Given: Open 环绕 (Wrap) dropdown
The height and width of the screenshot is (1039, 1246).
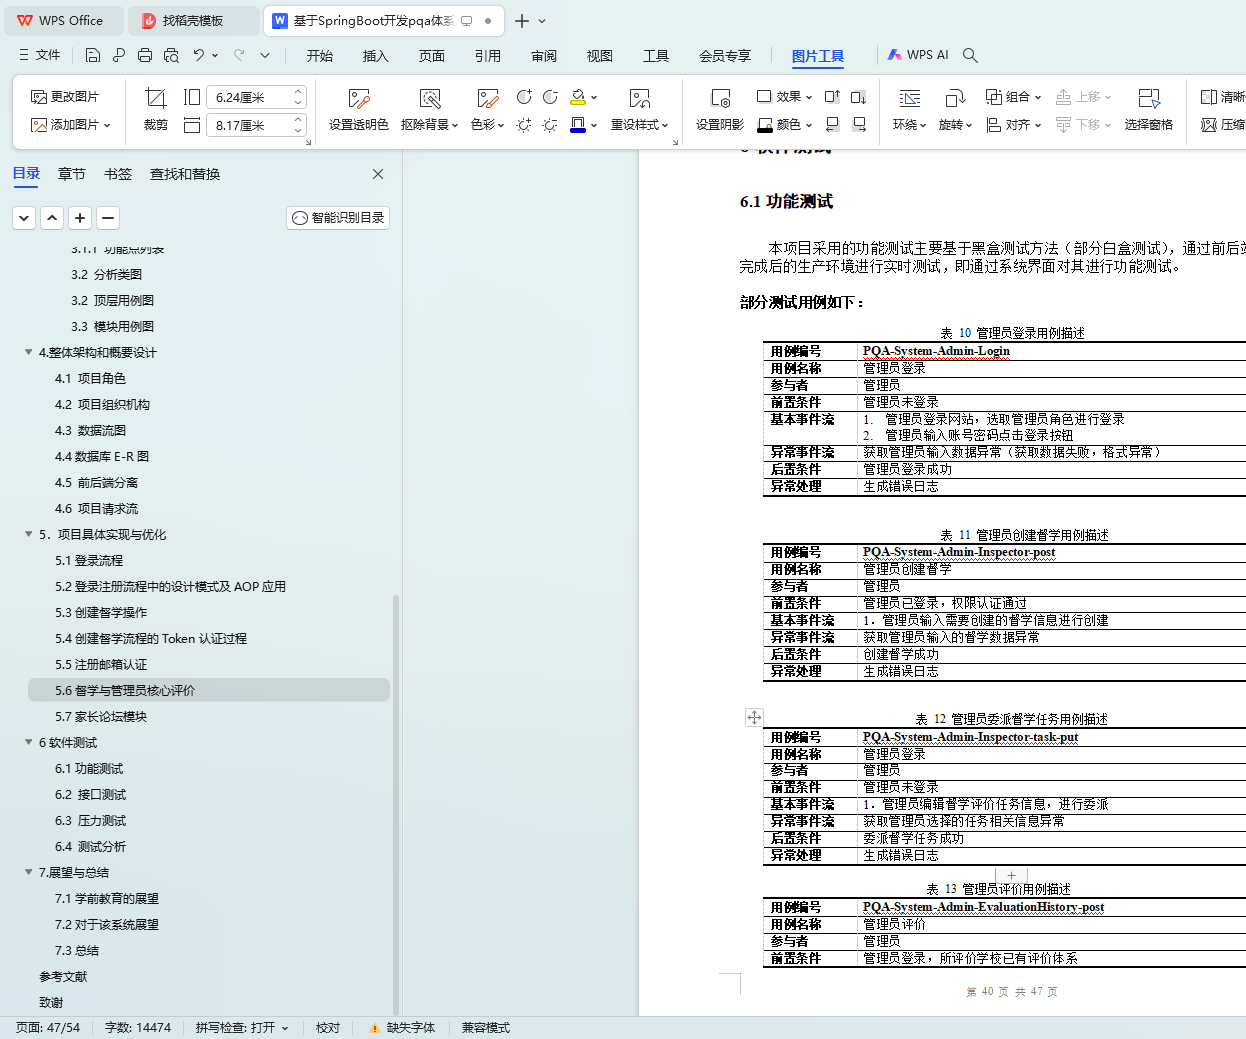Looking at the screenshot, I should (910, 125).
